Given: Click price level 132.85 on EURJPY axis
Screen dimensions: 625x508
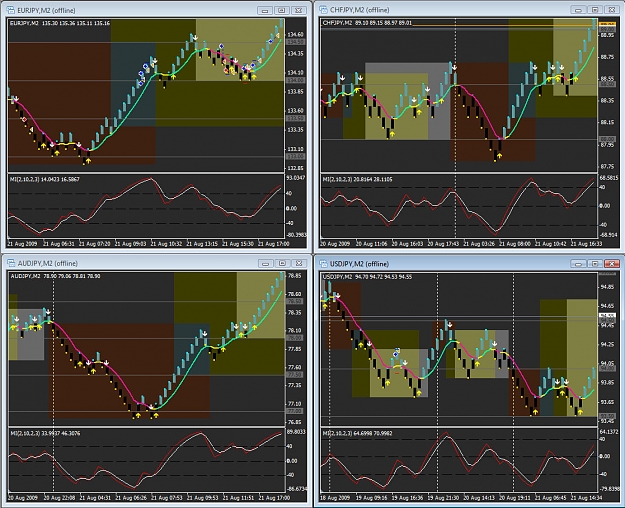Looking at the screenshot, I should (x=295, y=168).
